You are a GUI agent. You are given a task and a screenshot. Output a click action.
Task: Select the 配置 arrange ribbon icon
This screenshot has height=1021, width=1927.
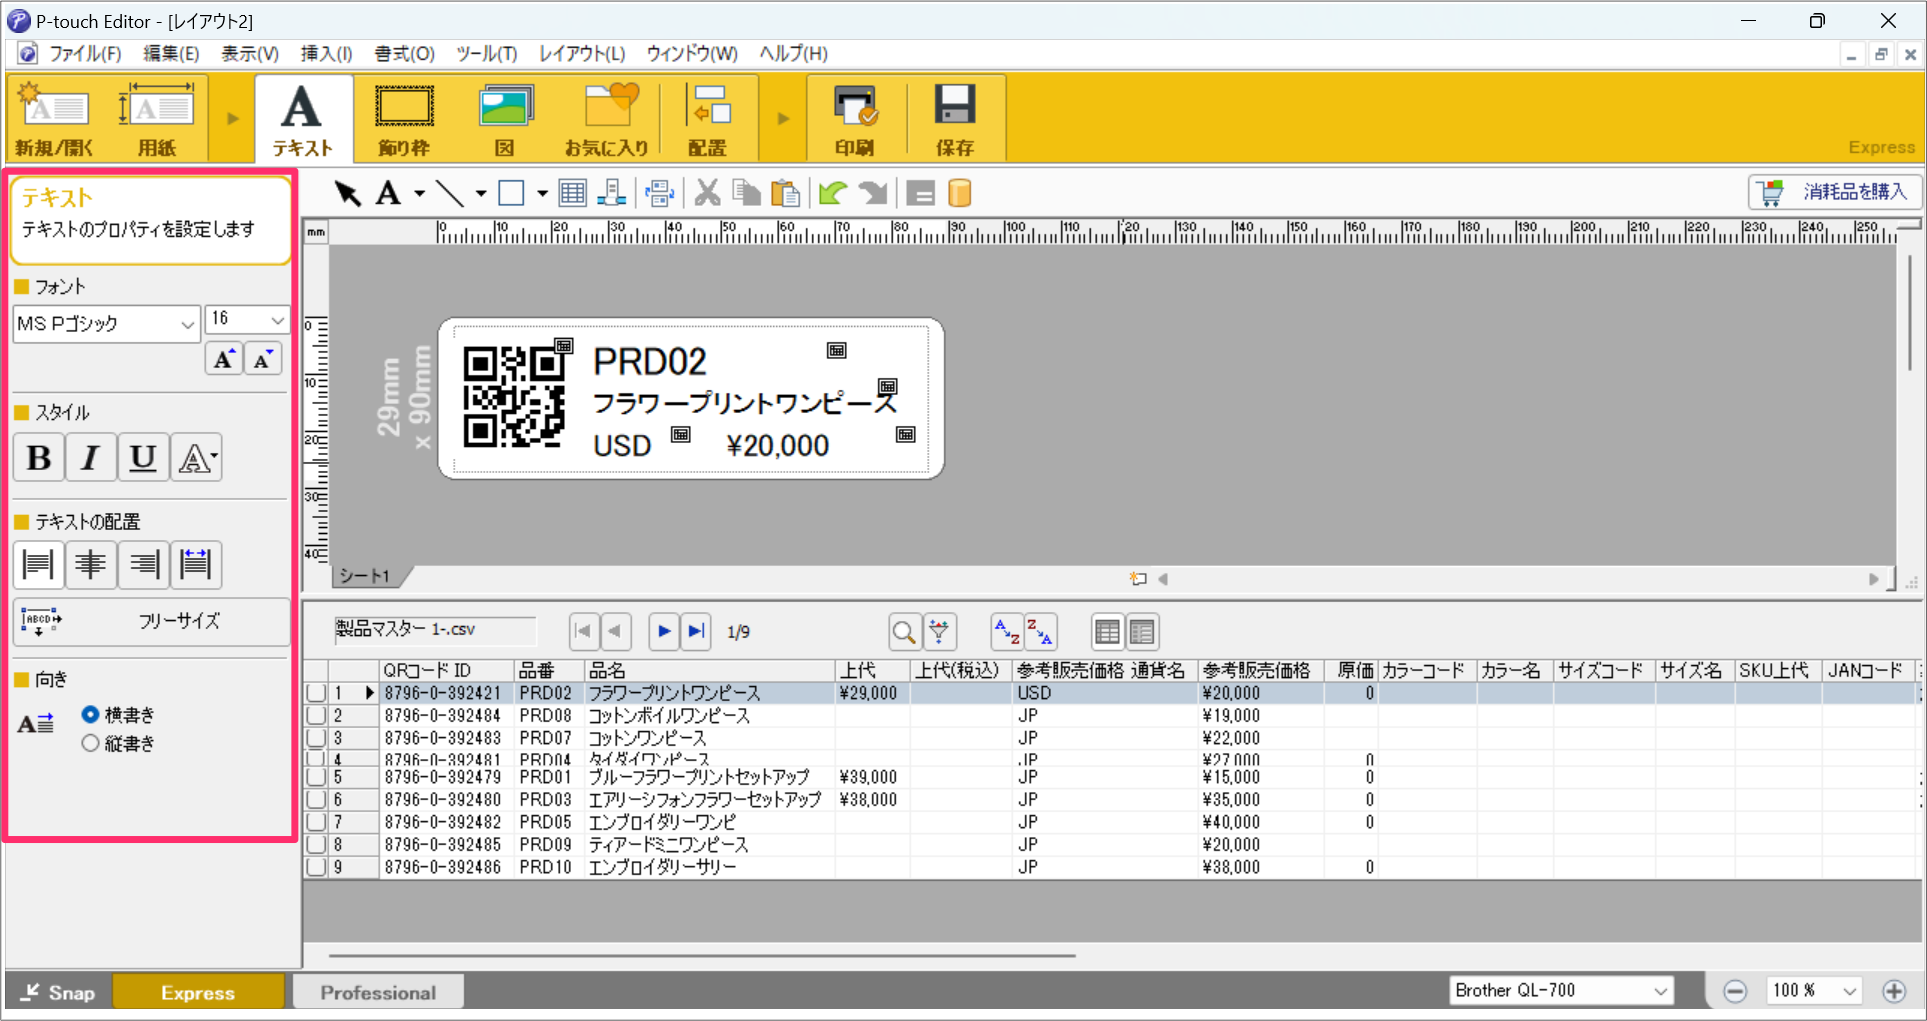[708, 118]
